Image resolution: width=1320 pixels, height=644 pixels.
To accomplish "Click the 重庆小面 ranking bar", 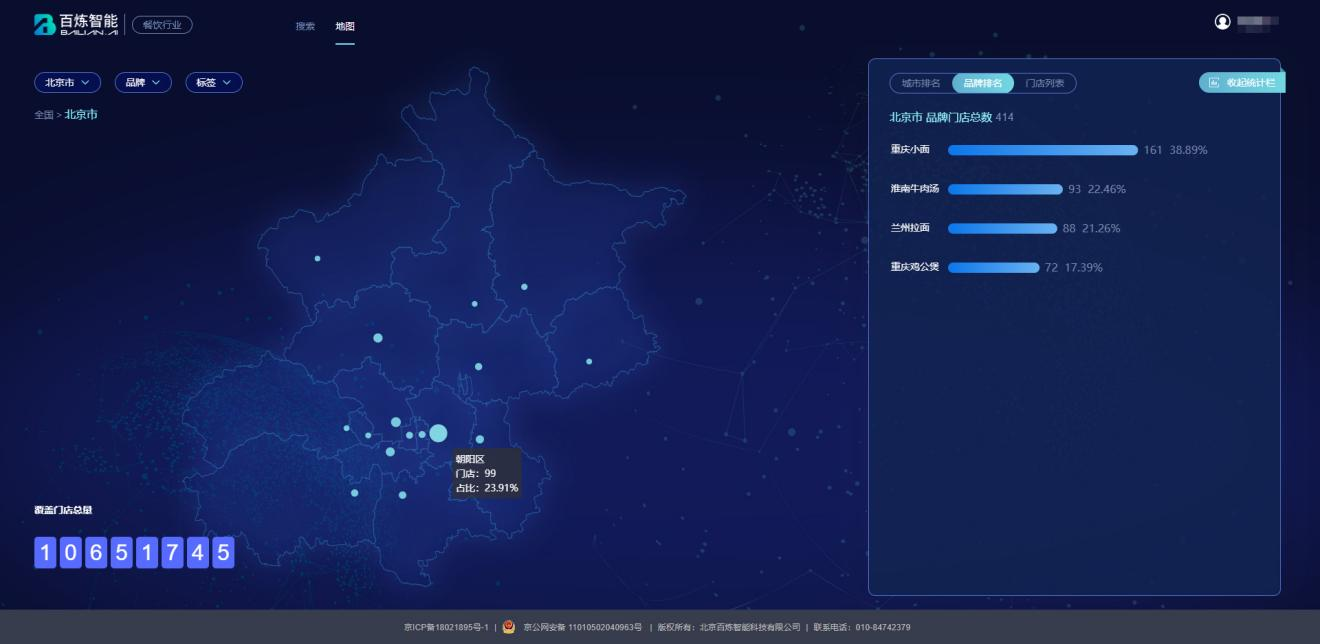I will point(1042,150).
